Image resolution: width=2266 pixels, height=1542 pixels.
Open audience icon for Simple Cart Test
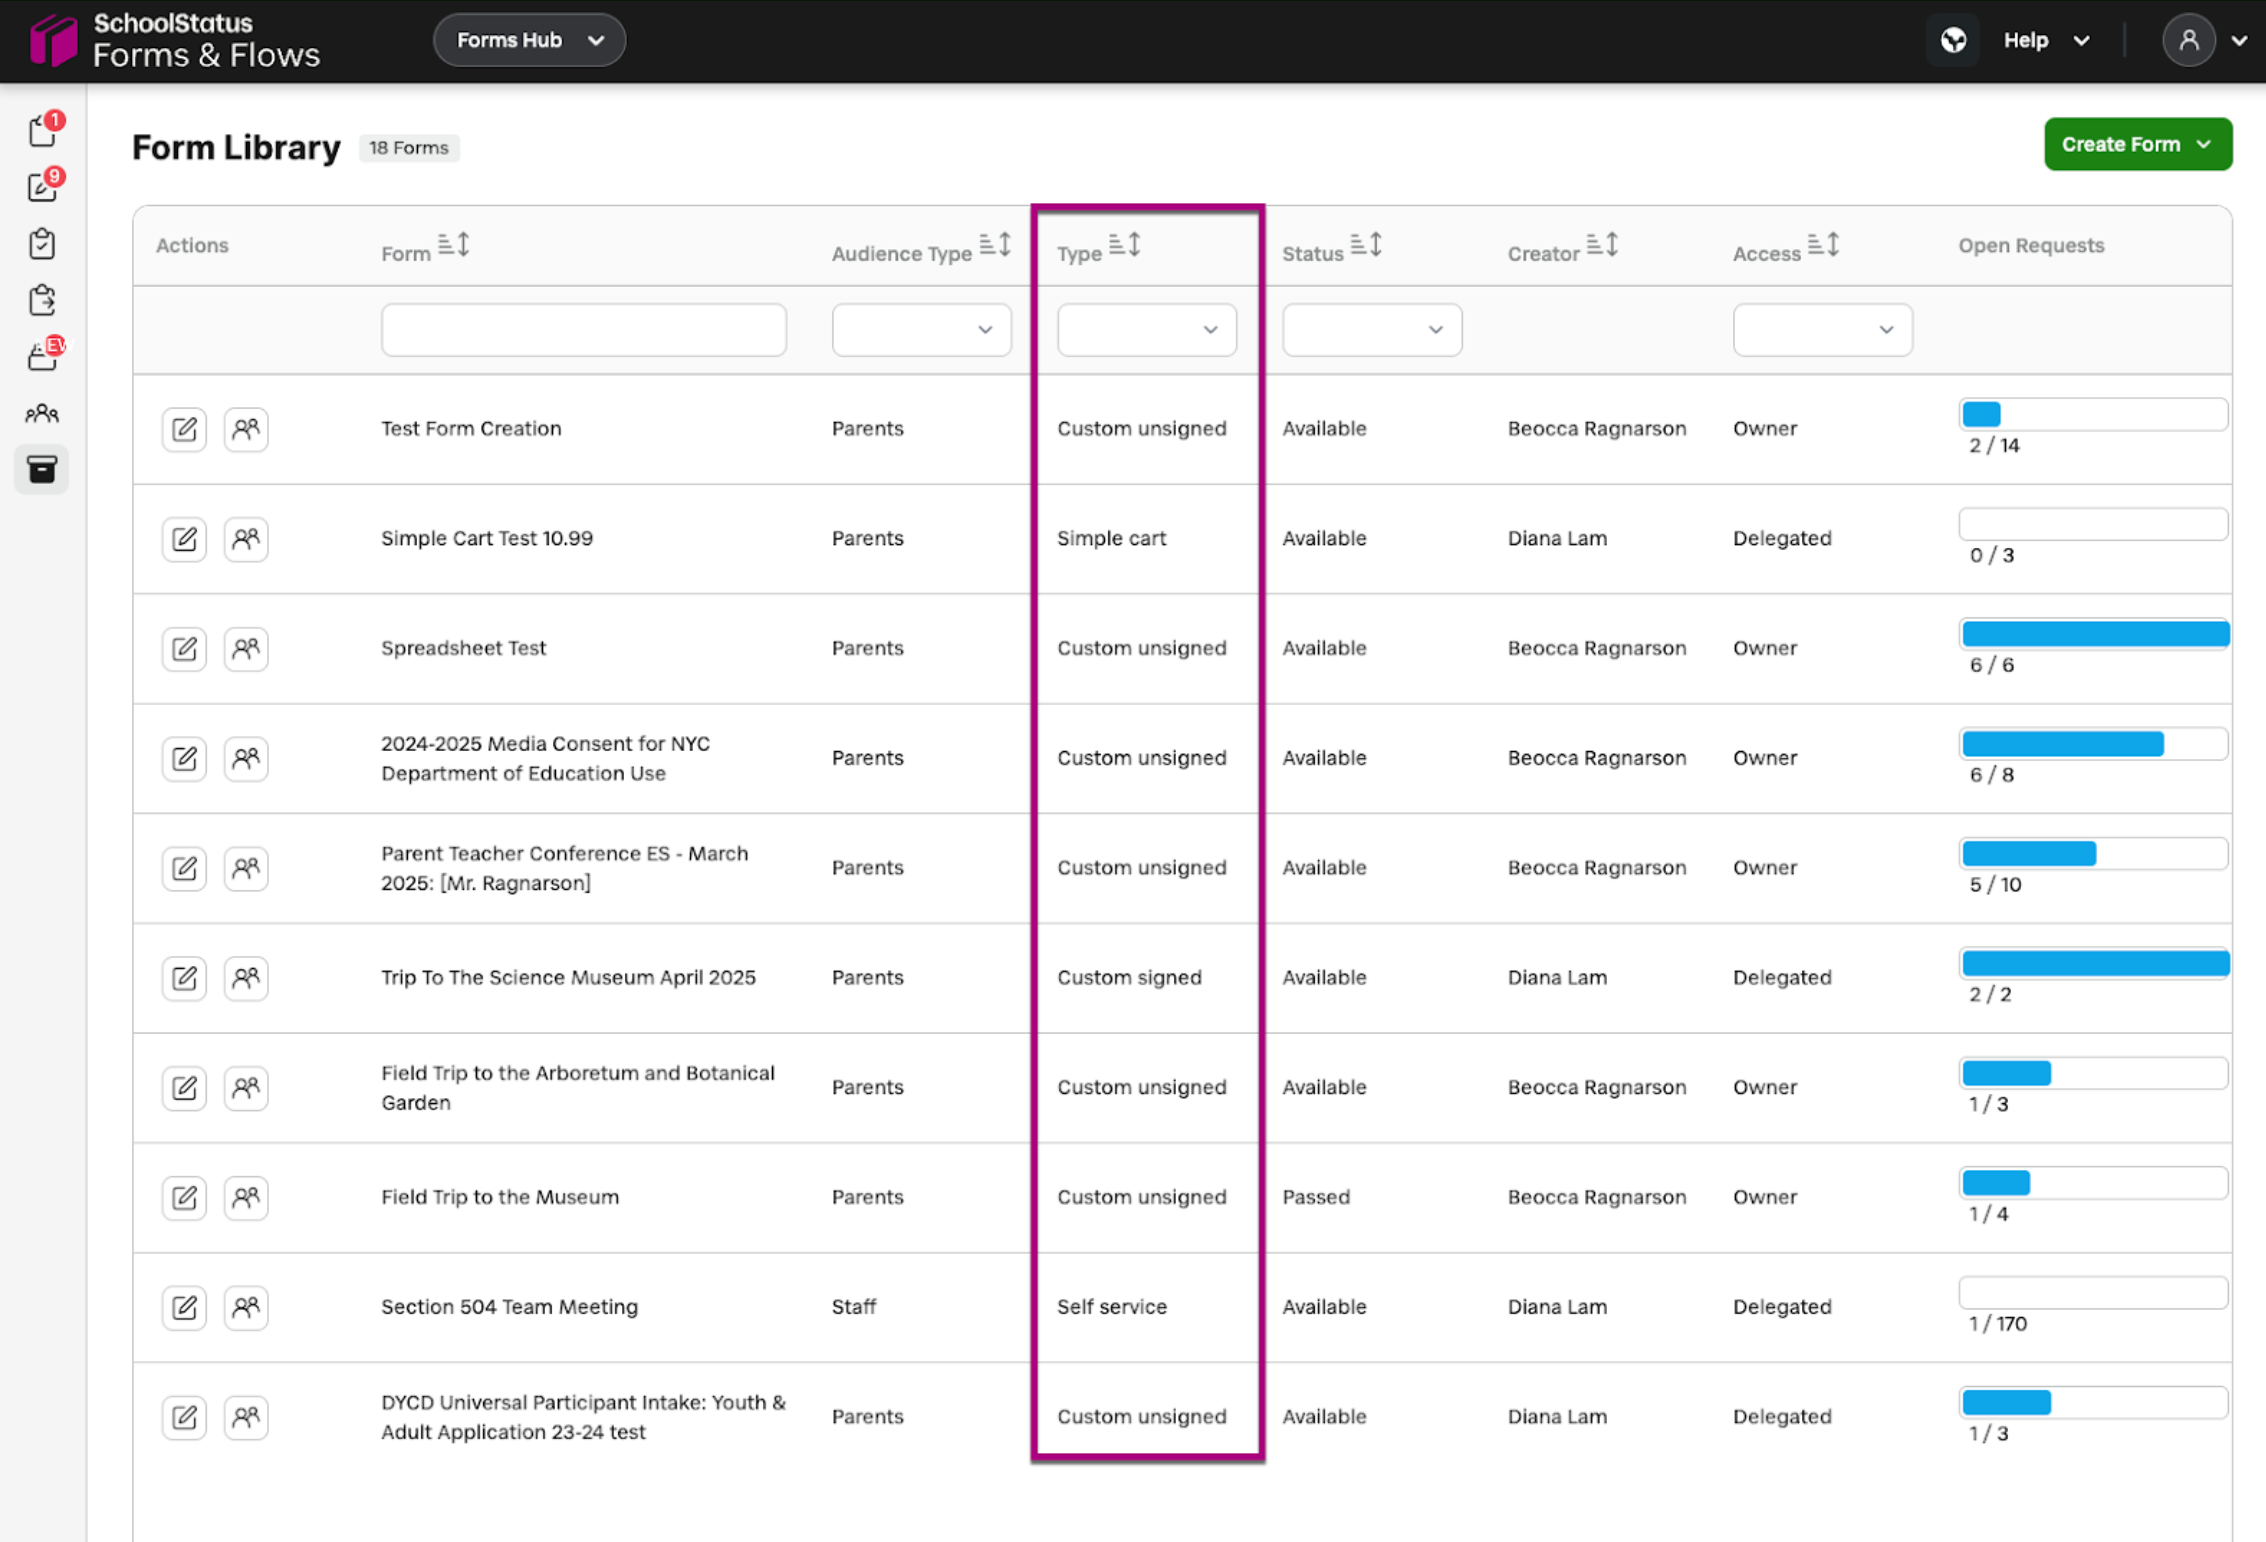coord(246,539)
